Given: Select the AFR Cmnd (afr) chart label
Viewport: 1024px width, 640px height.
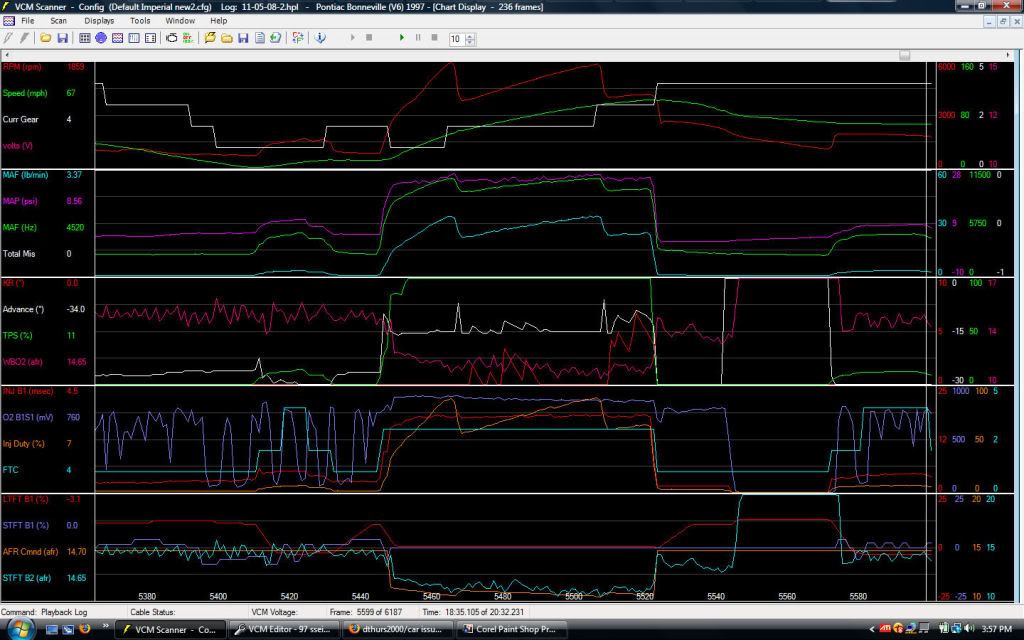Looking at the screenshot, I should [30, 551].
